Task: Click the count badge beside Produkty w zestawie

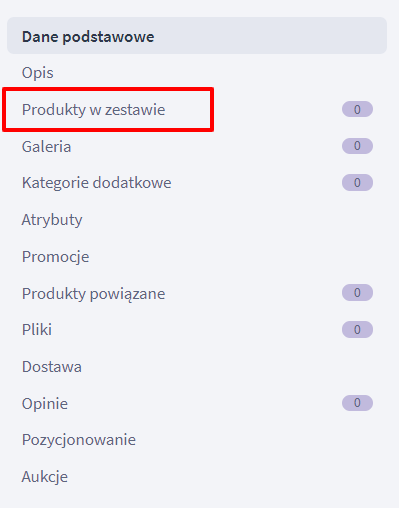Action: (x=357, y=109)
